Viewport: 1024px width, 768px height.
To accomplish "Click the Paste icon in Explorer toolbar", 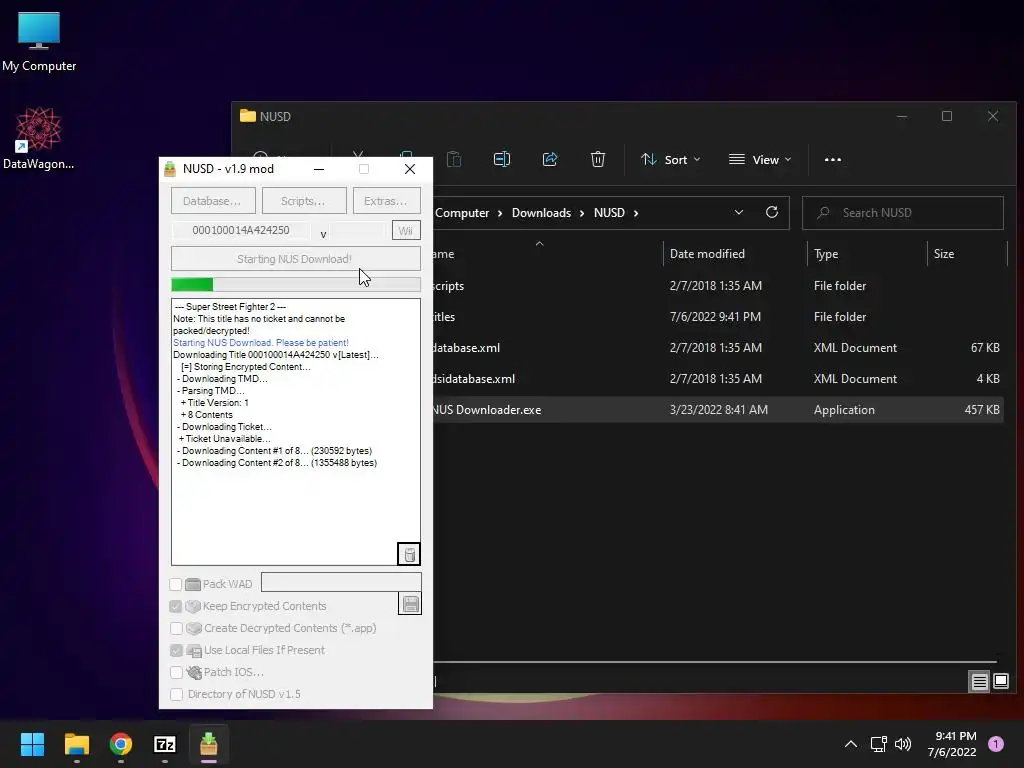I will [x=454, y=159].
